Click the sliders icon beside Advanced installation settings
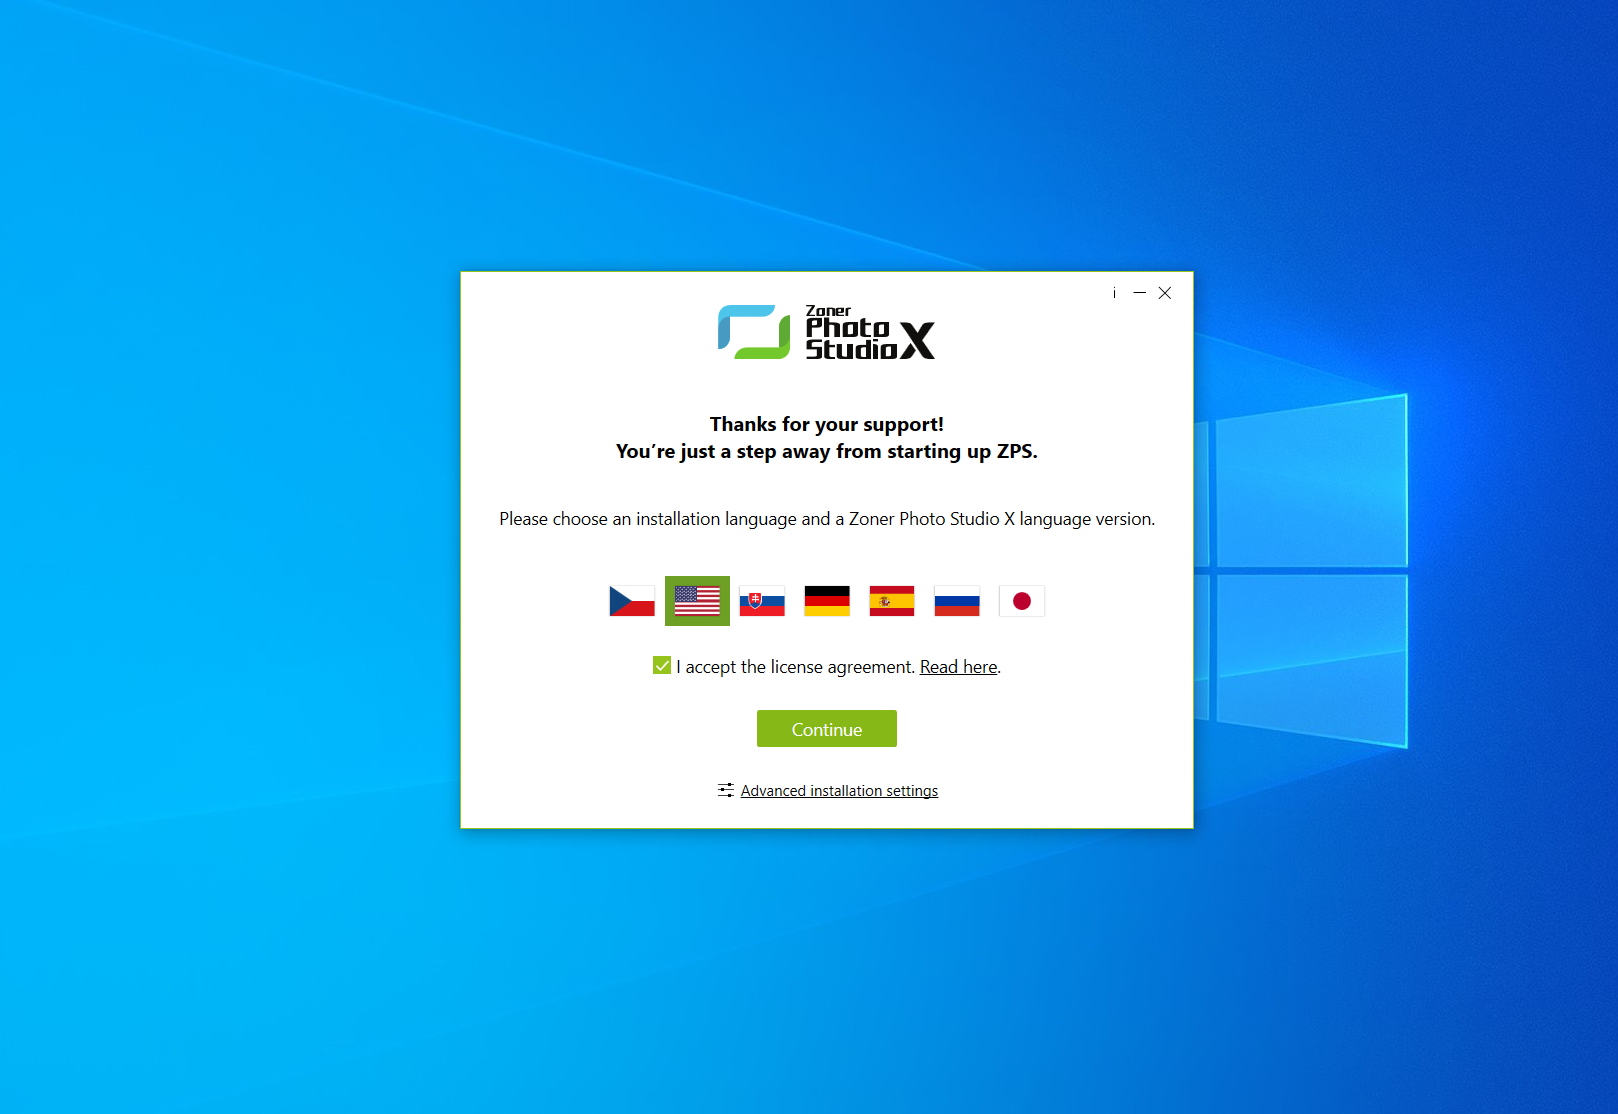The image size is (1618, 1114). (x=726, y=790)
